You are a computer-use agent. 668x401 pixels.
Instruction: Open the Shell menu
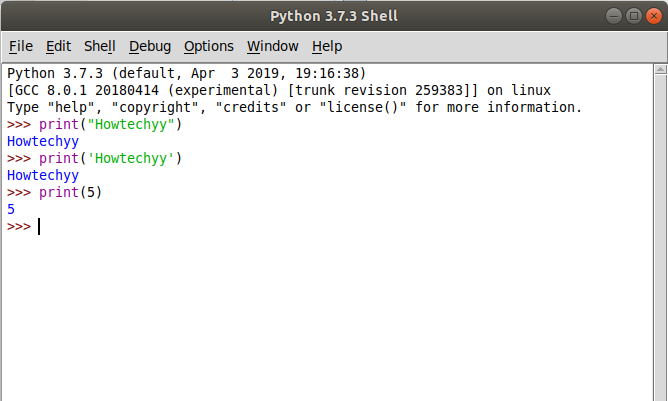click(100, 46)
